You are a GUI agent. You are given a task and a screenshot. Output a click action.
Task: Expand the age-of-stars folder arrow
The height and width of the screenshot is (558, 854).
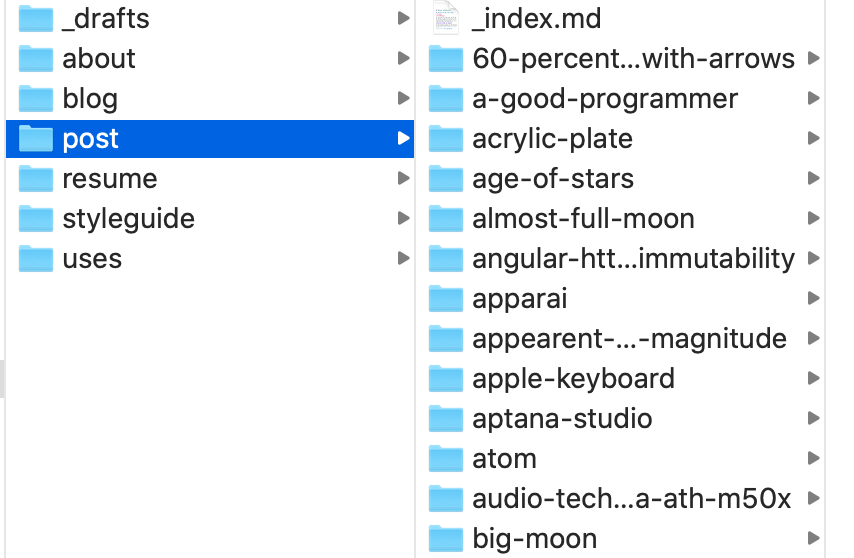[814, 178]
